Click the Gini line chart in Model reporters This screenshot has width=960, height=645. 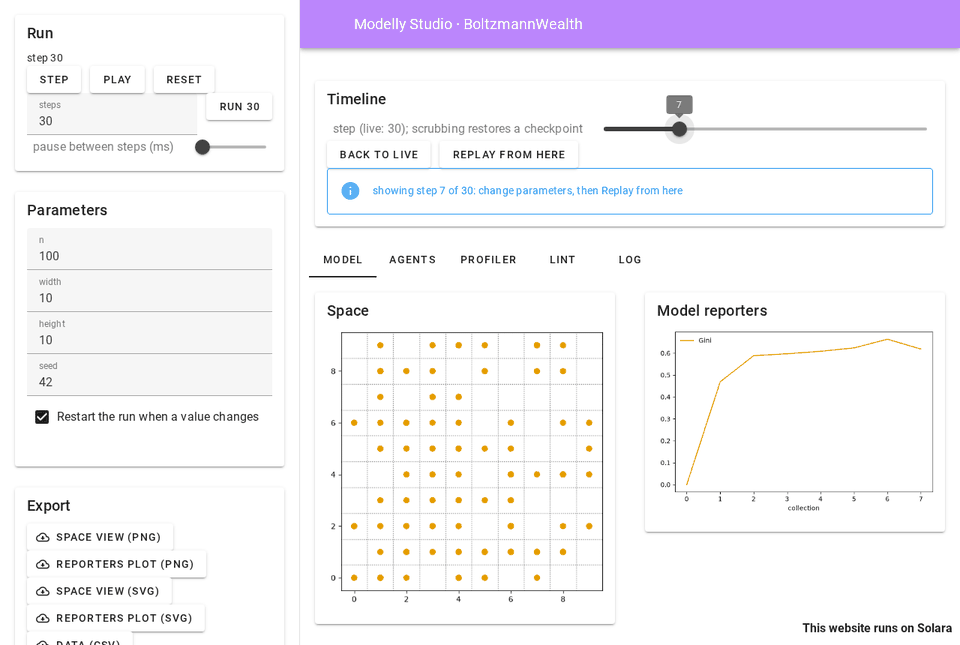[x=804, y=411]
